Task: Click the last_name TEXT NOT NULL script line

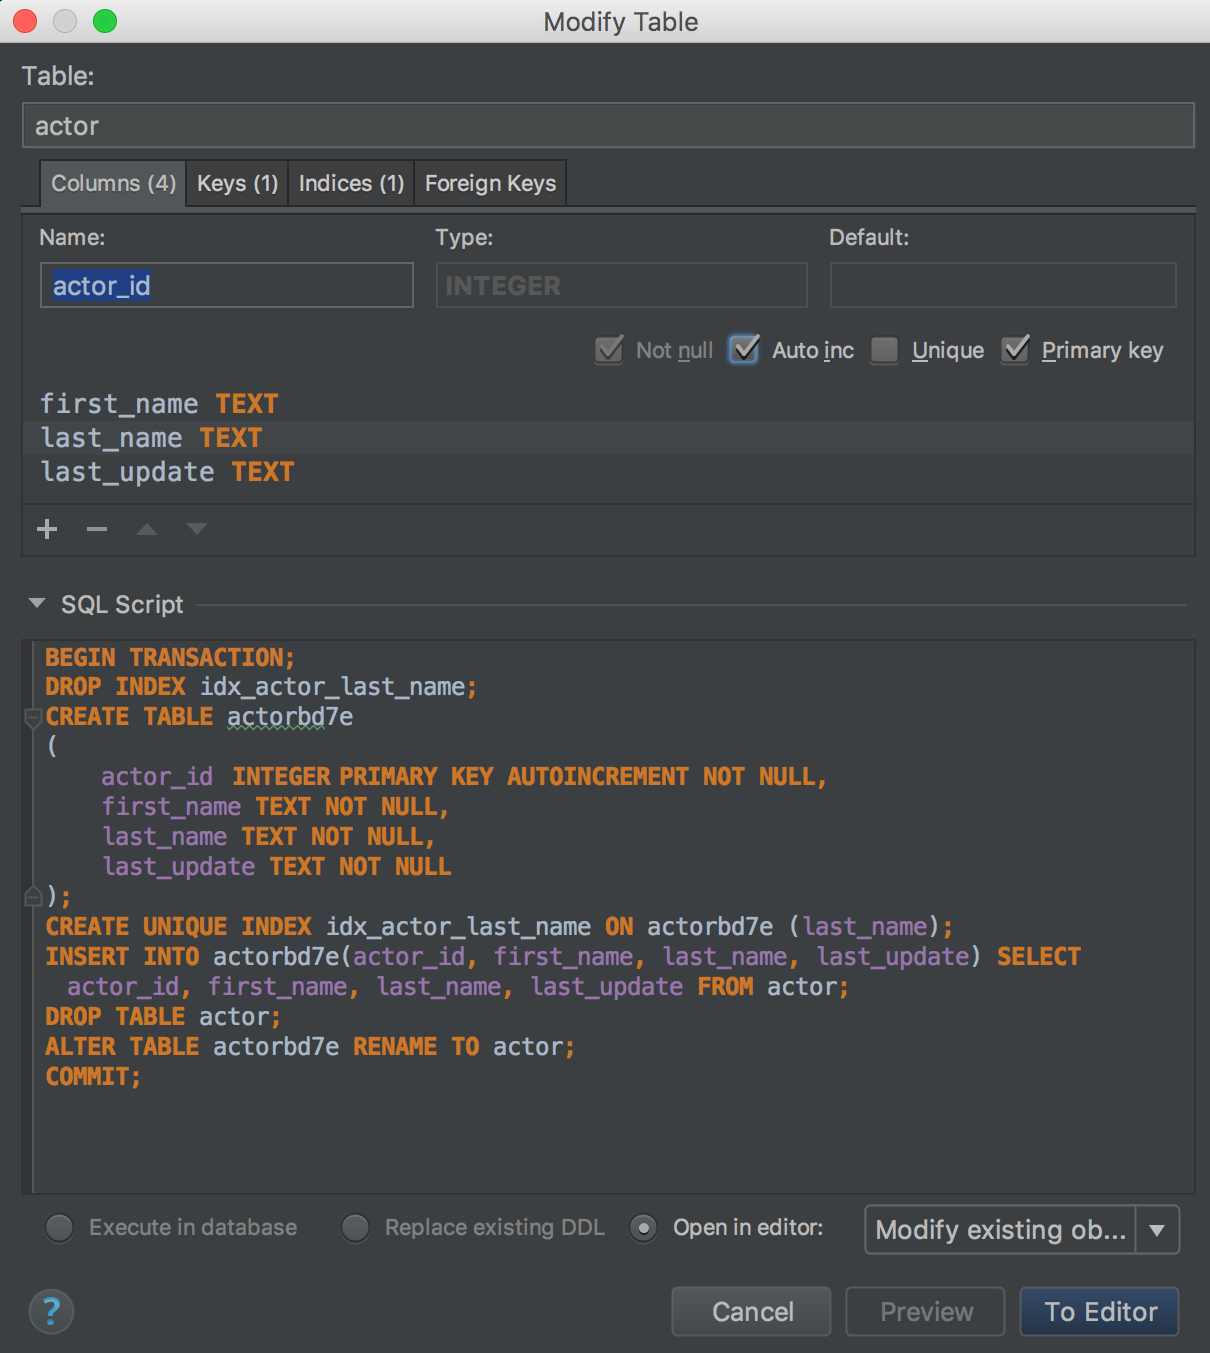Action: [x=268, y=837]
